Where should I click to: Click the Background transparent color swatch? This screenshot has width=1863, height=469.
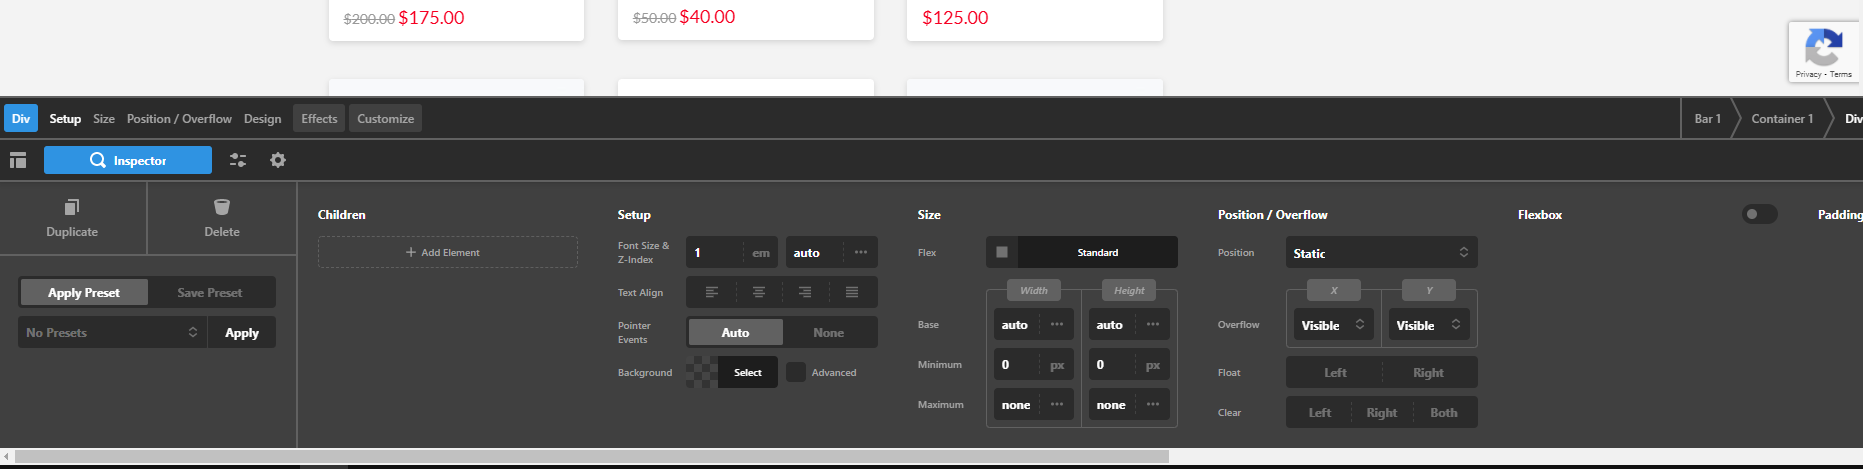(x=702, y=372)
